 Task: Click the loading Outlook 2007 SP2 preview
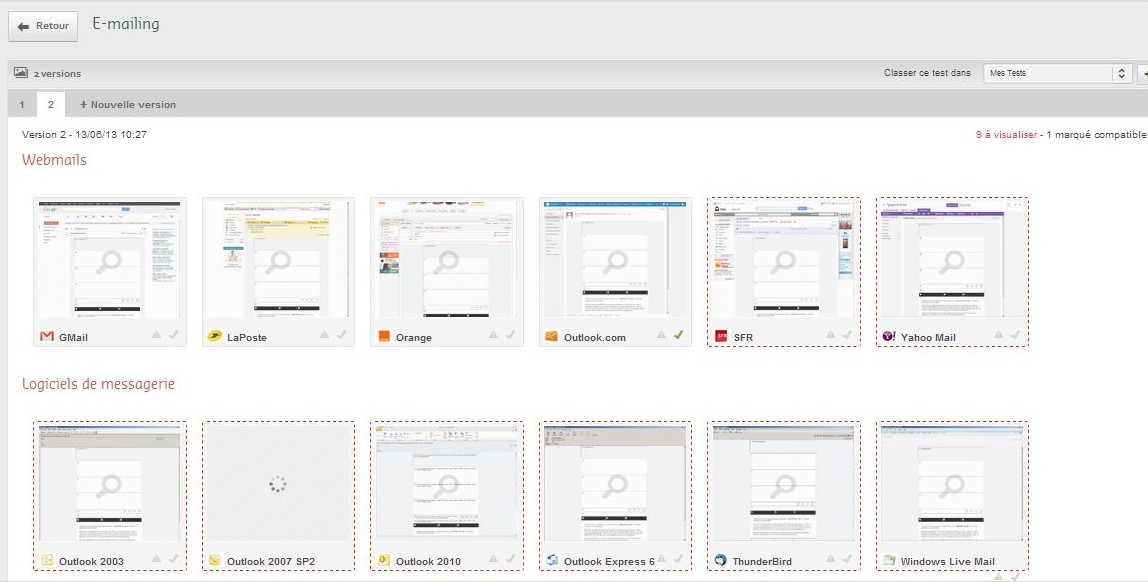click(x=278, y=484)
